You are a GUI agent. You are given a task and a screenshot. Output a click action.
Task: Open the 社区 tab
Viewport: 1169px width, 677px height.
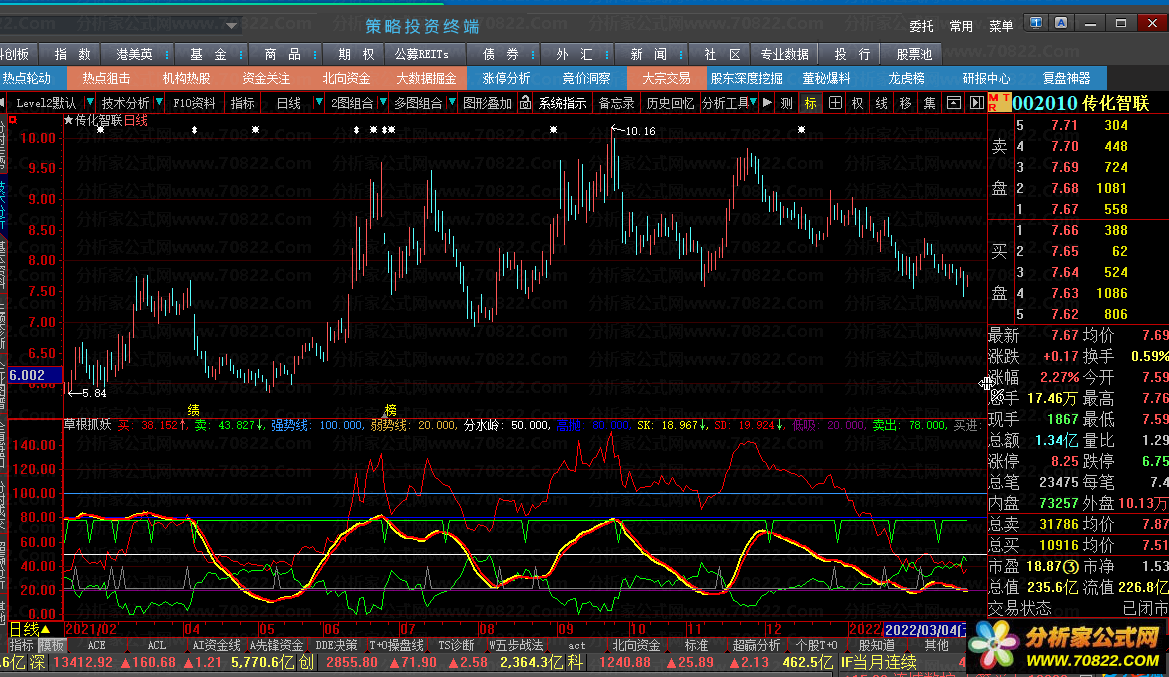click(722, 54)
